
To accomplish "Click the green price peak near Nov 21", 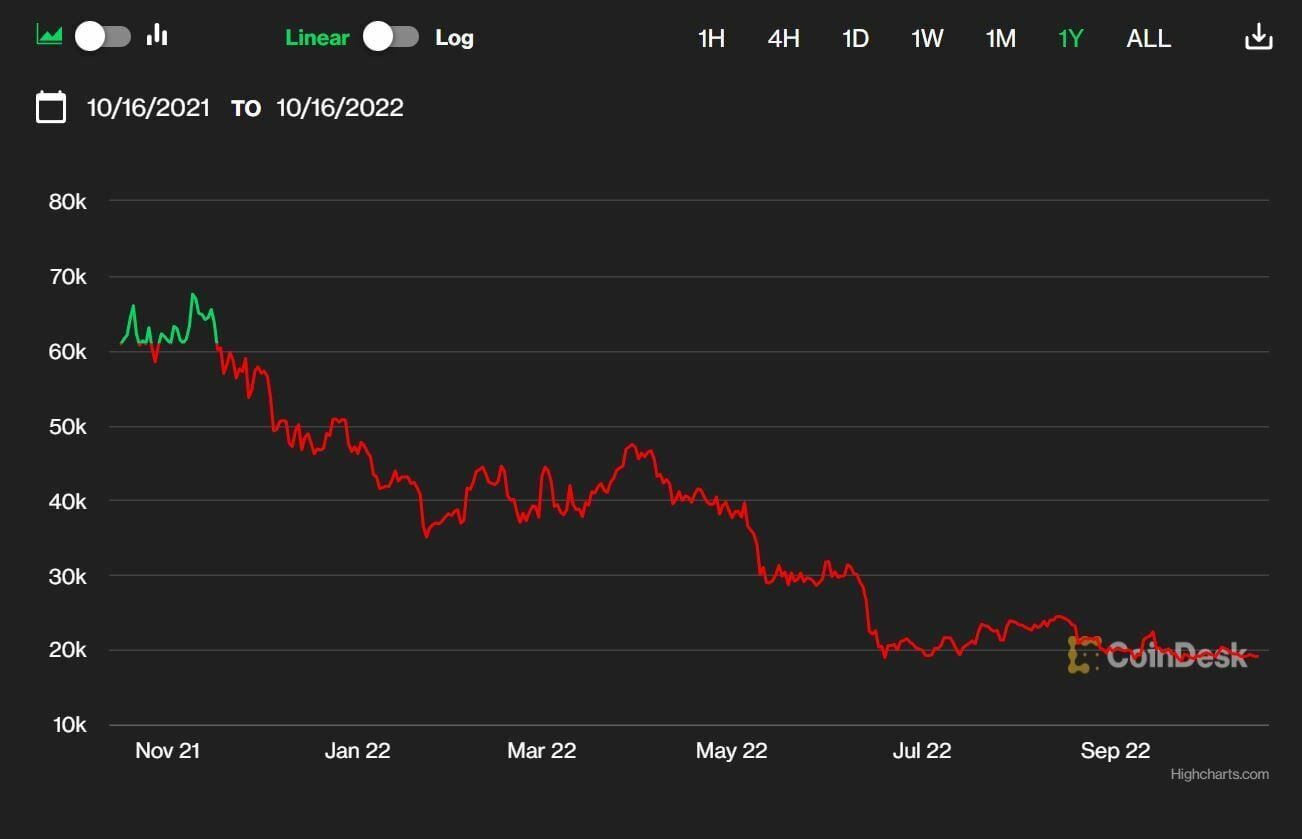I will [x=193, y=295].
